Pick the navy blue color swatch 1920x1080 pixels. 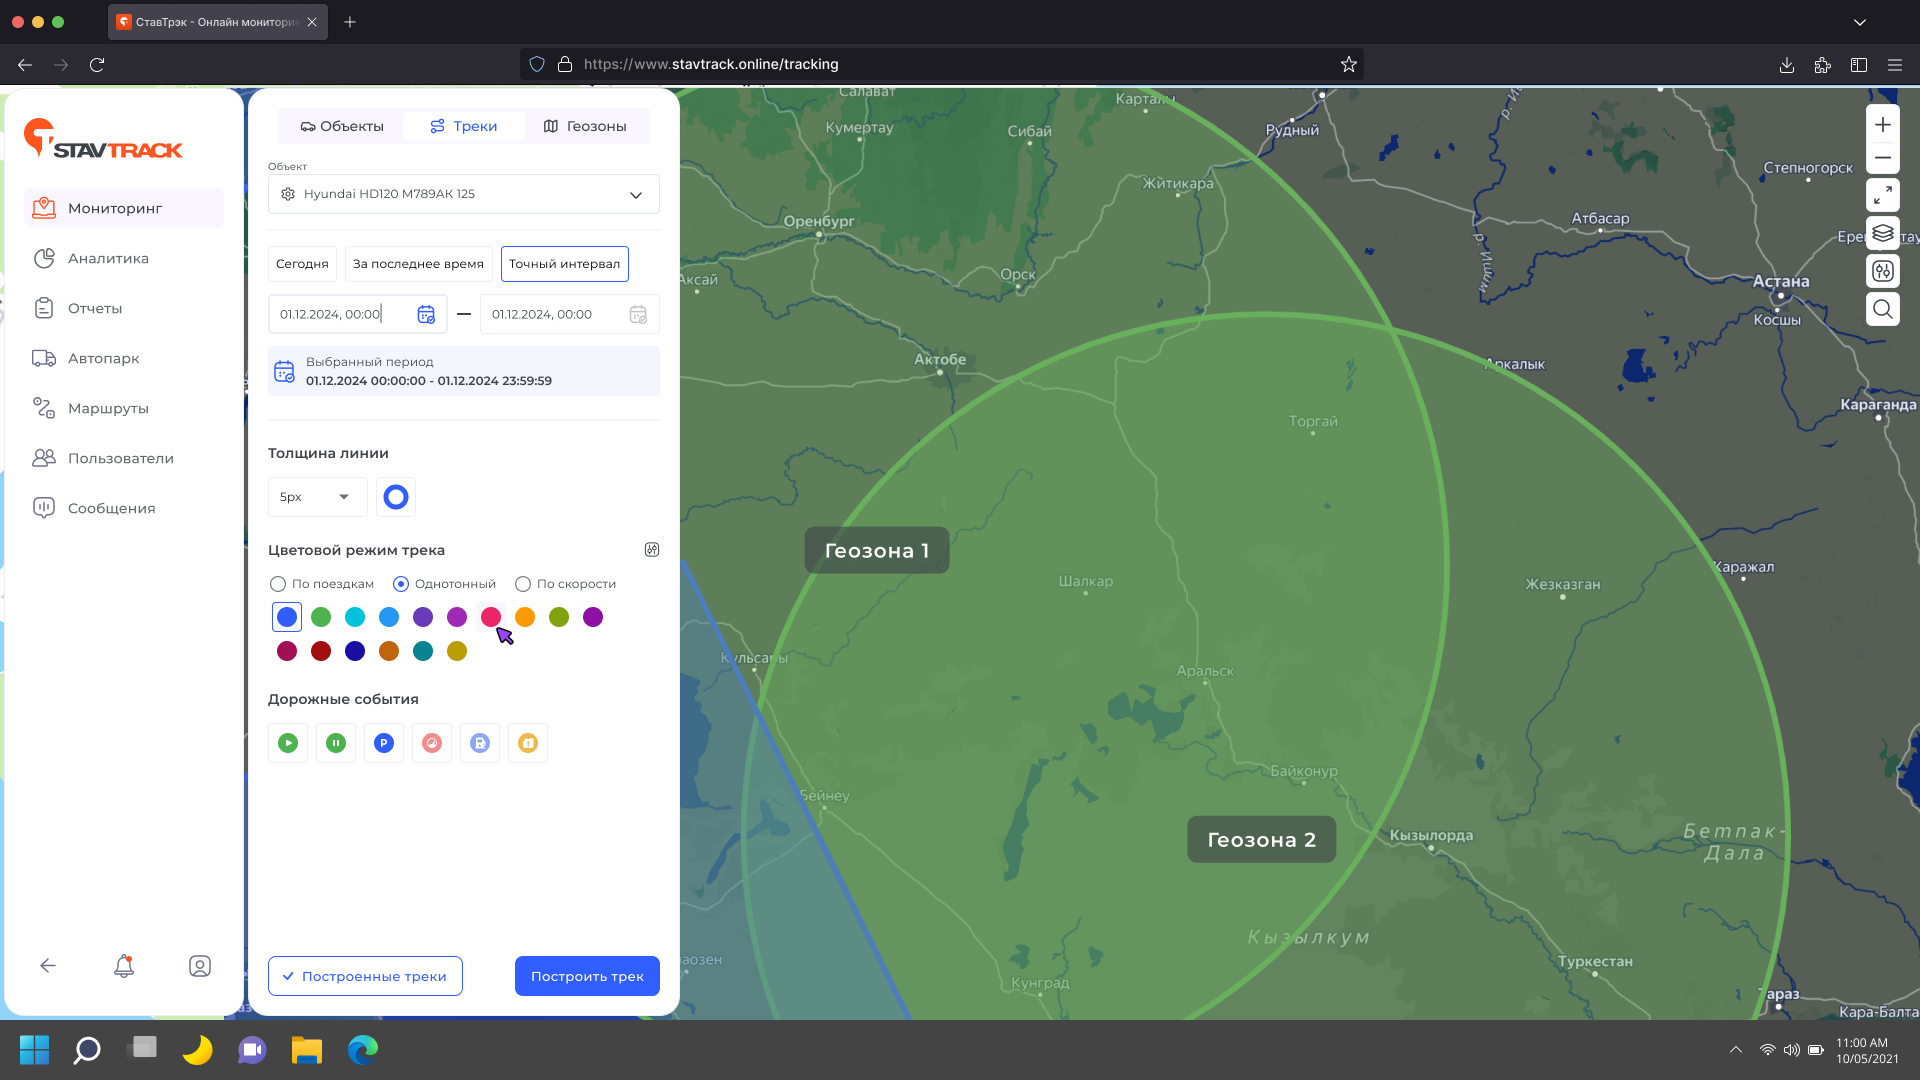tap(355, 651)
